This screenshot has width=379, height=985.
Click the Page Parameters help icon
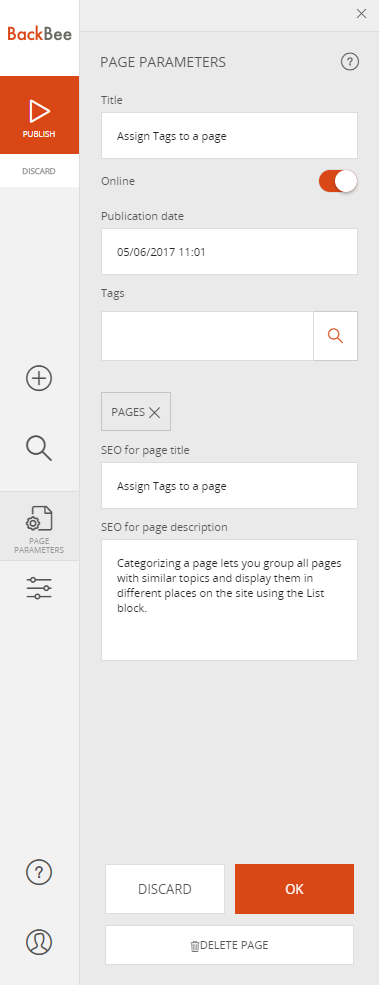pos(349,62)
